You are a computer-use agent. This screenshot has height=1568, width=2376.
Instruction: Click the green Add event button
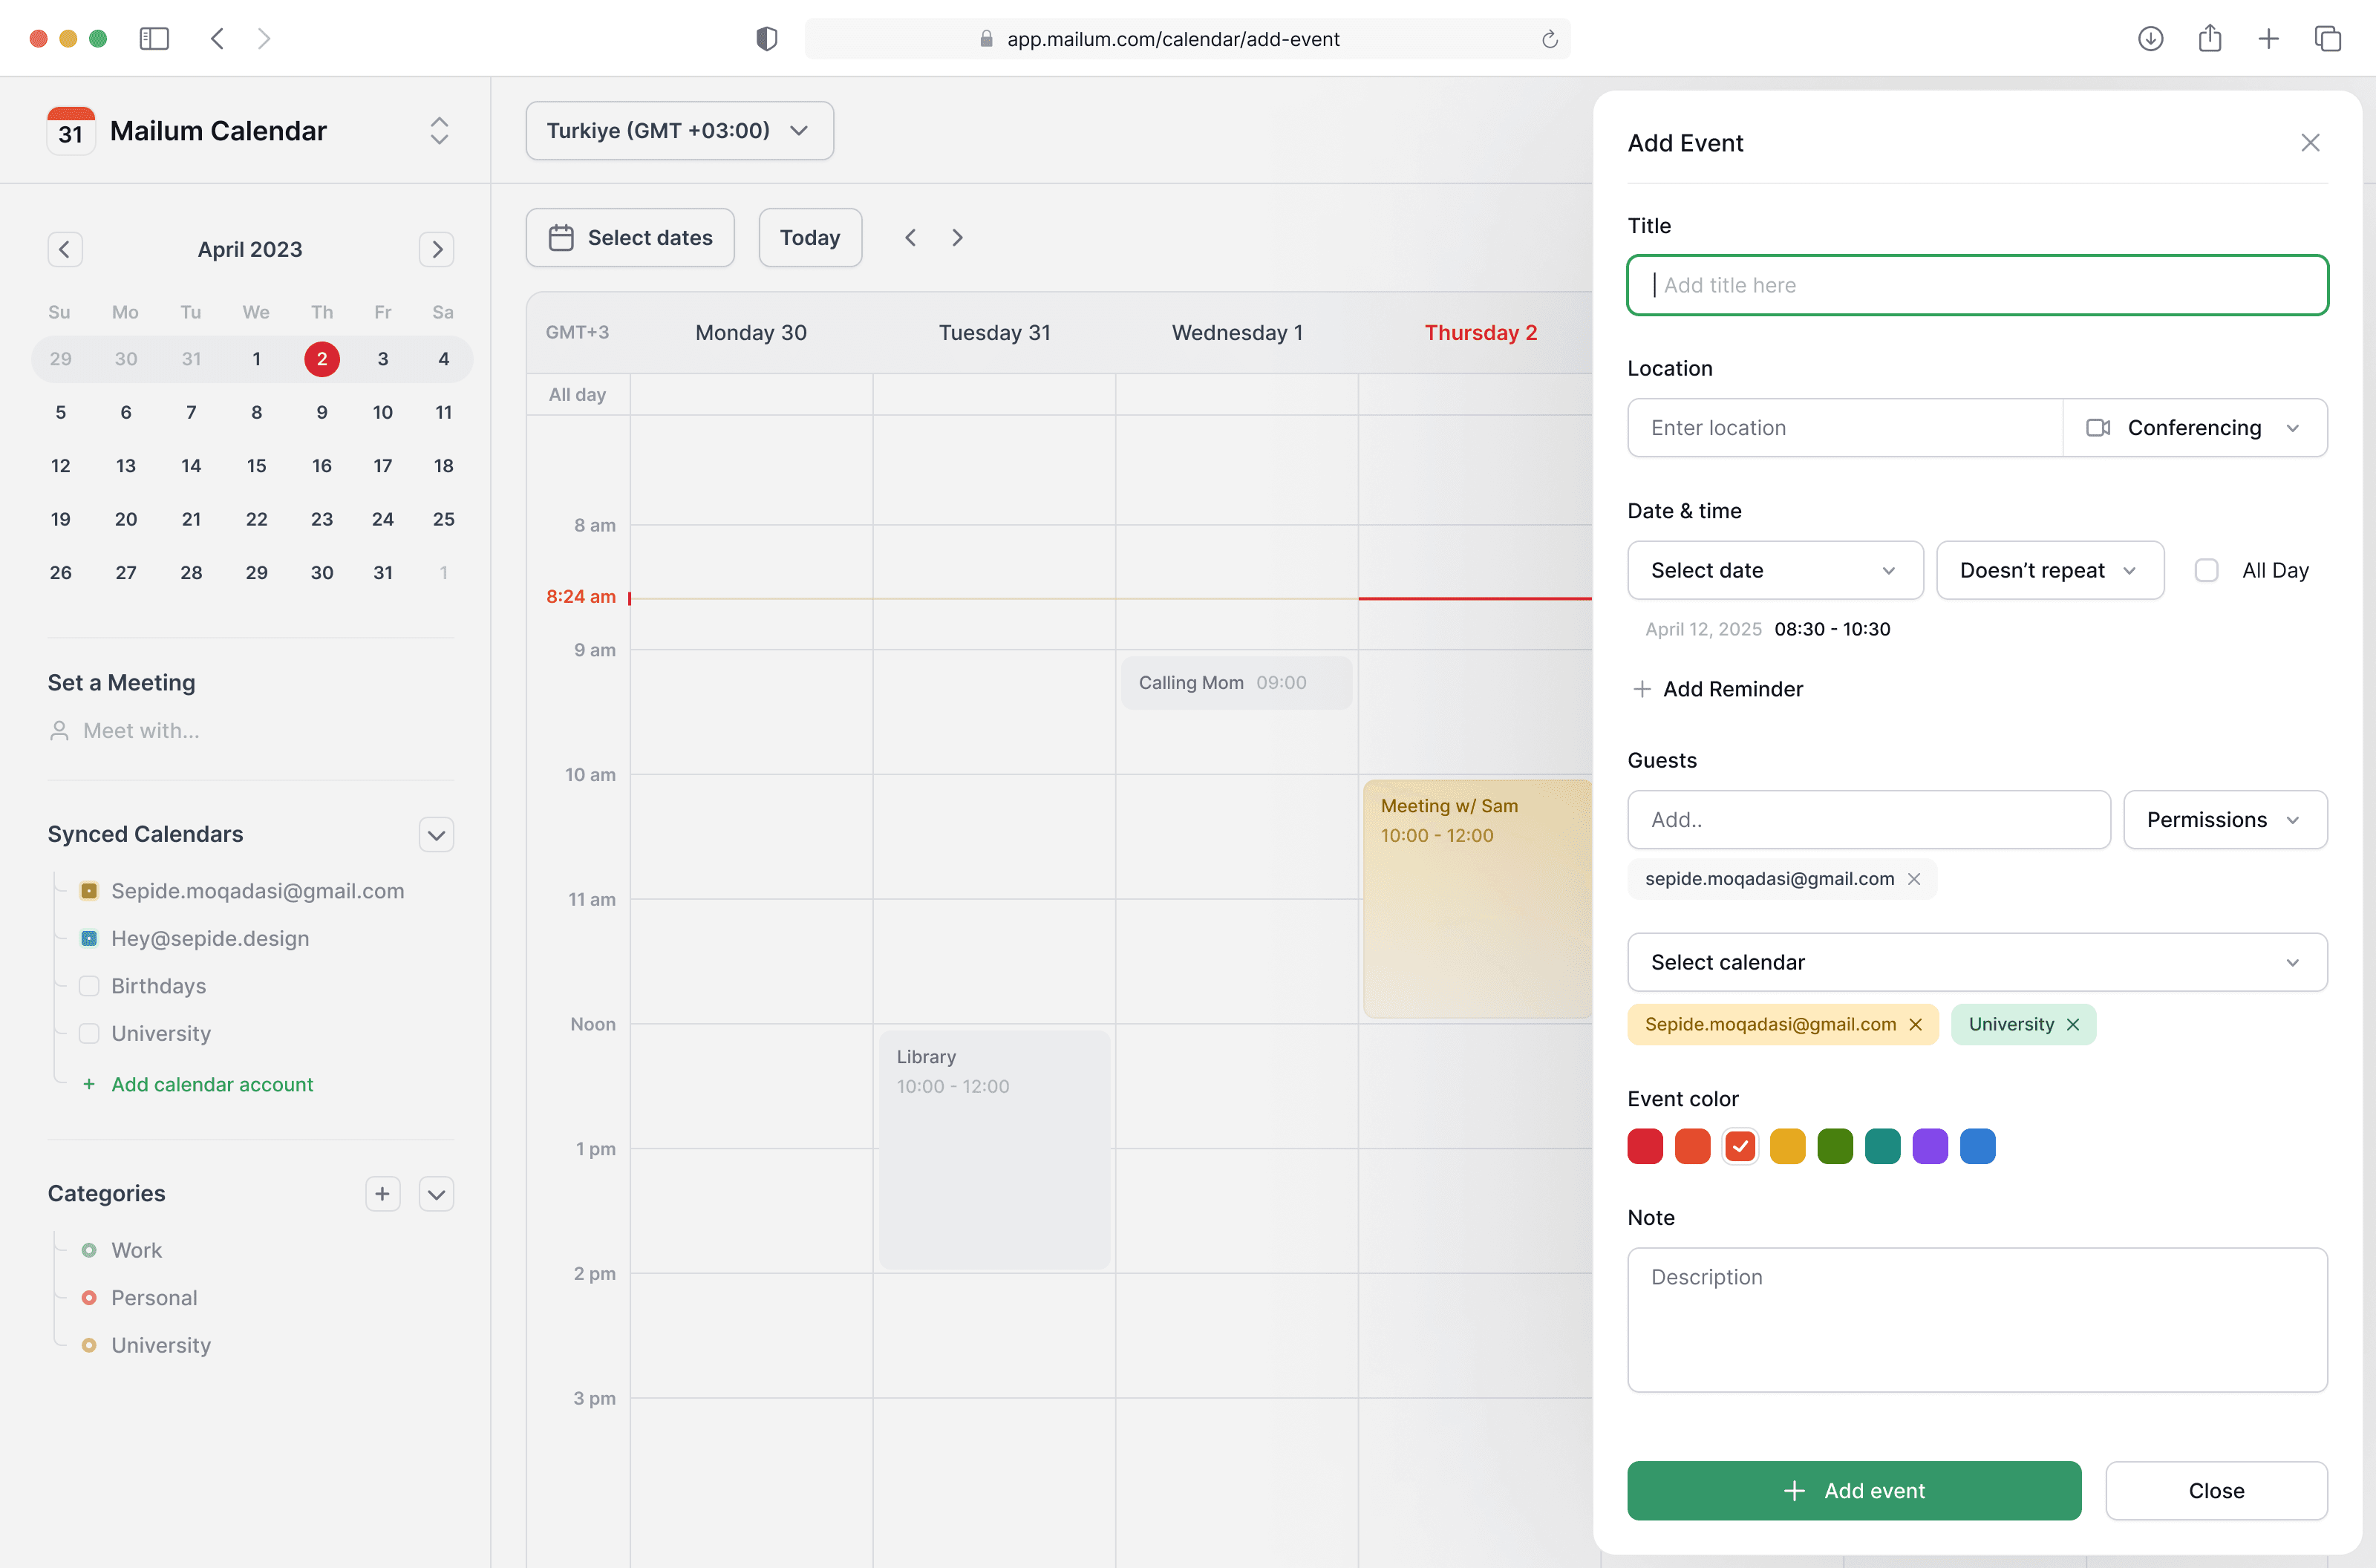tap(1853, 1490)
